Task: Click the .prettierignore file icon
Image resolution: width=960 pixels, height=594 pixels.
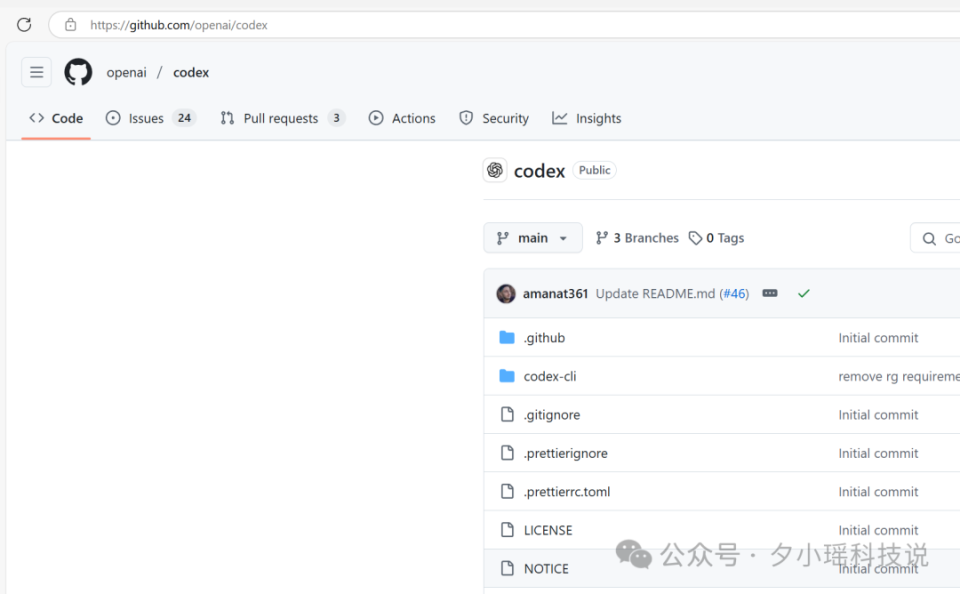Action: [x=507, y=453]
